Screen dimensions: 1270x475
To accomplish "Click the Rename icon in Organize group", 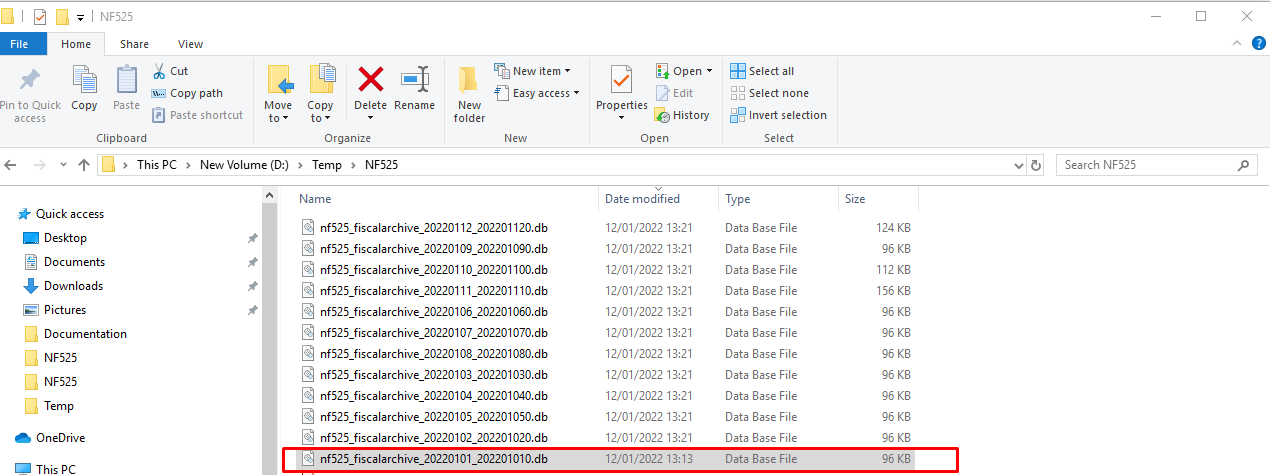I will coord(414,81).
